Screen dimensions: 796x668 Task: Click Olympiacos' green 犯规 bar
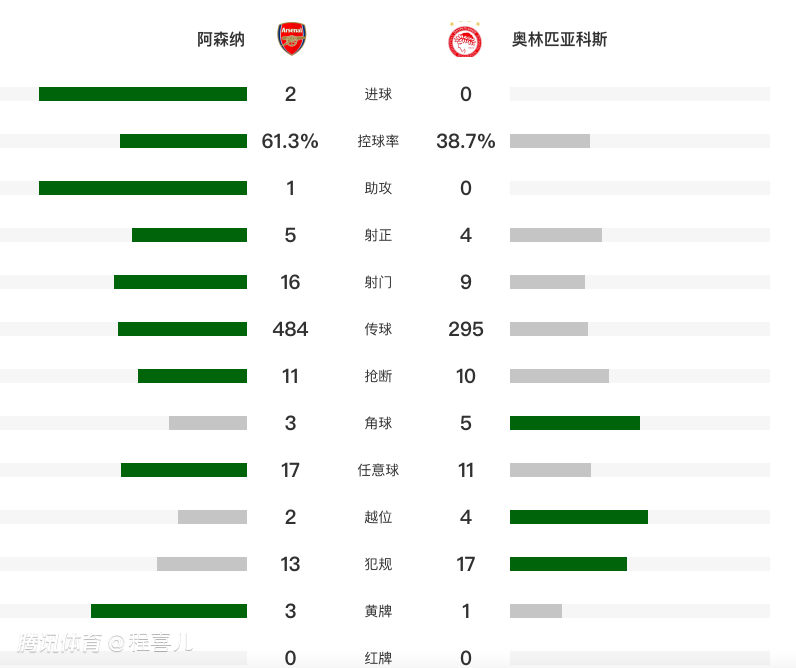coord(568,564)
